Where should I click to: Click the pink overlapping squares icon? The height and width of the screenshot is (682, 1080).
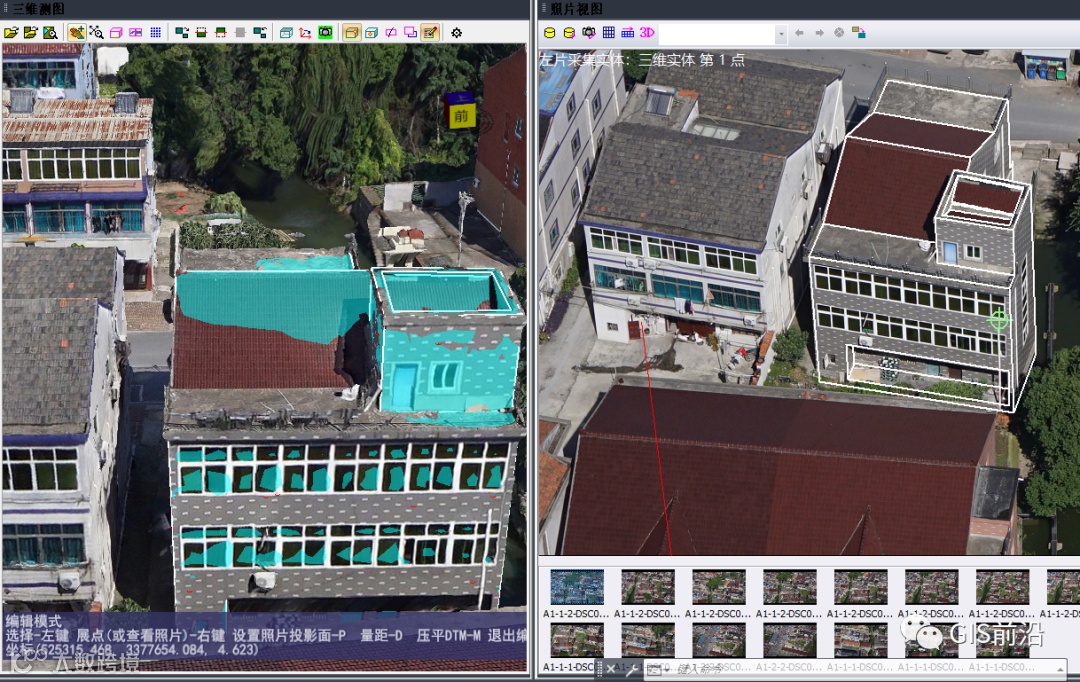(411, 32)
